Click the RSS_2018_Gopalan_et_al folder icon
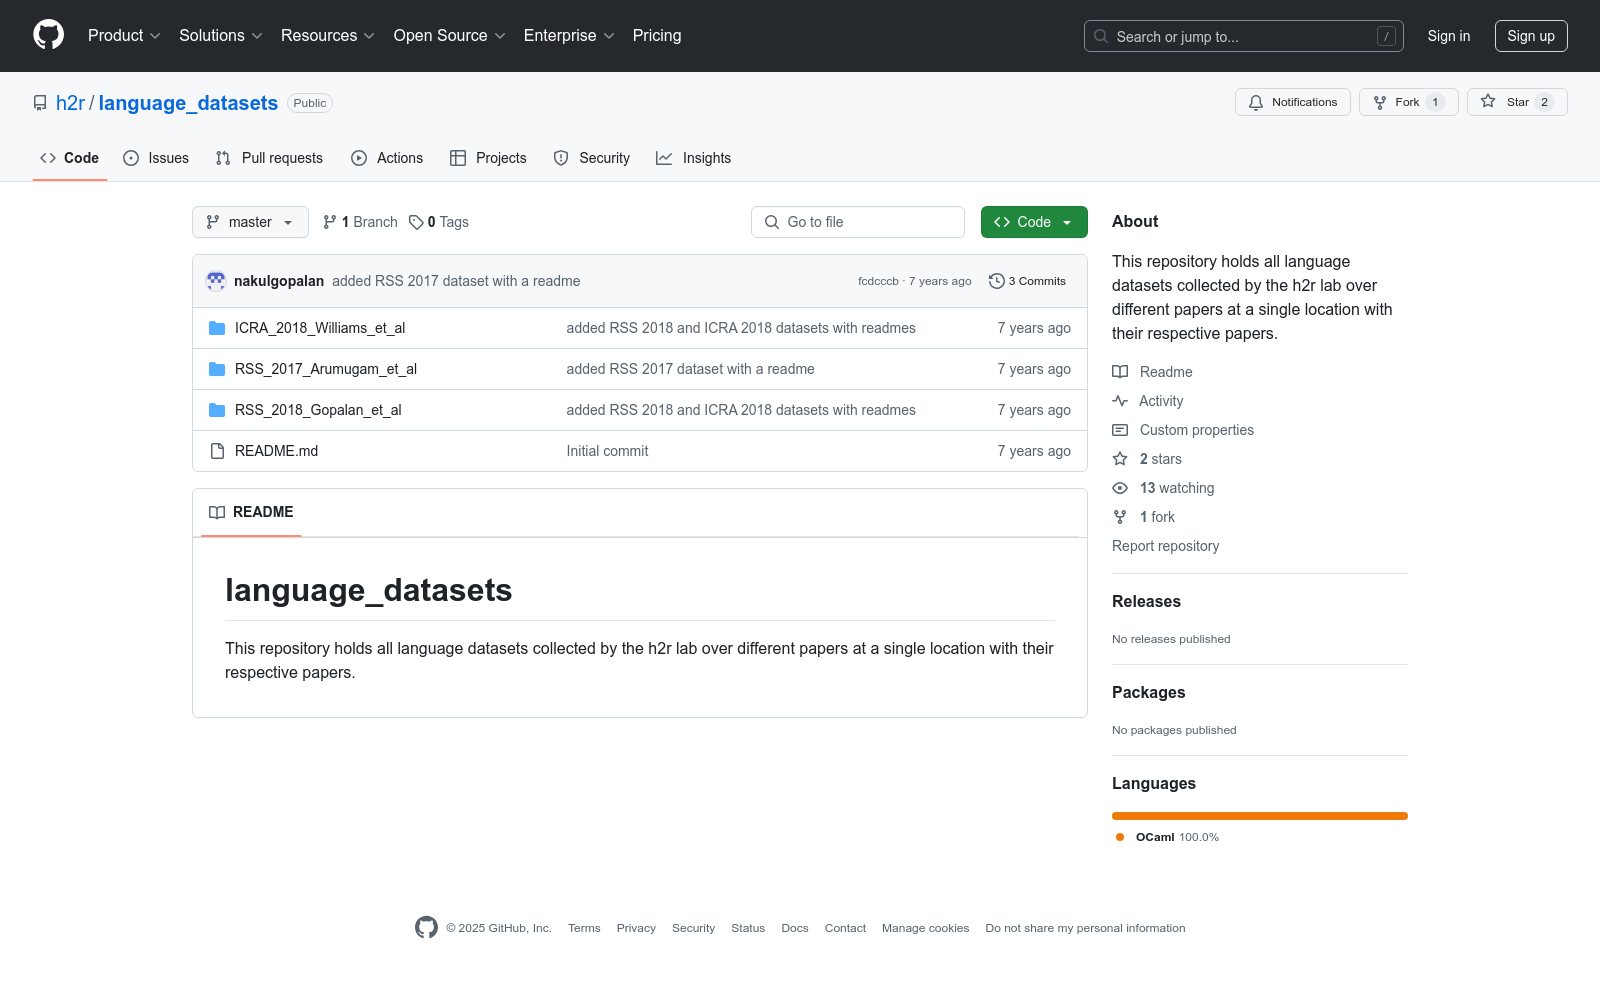 click(x=217, y=410)
